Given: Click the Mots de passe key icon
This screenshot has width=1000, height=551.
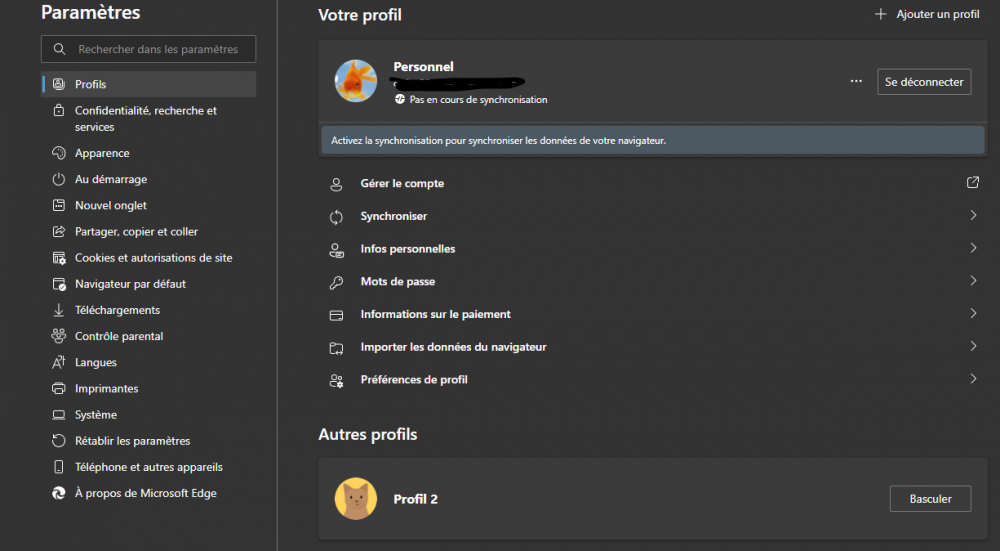Looking at the screenshot, I should [x=336, y=283].
